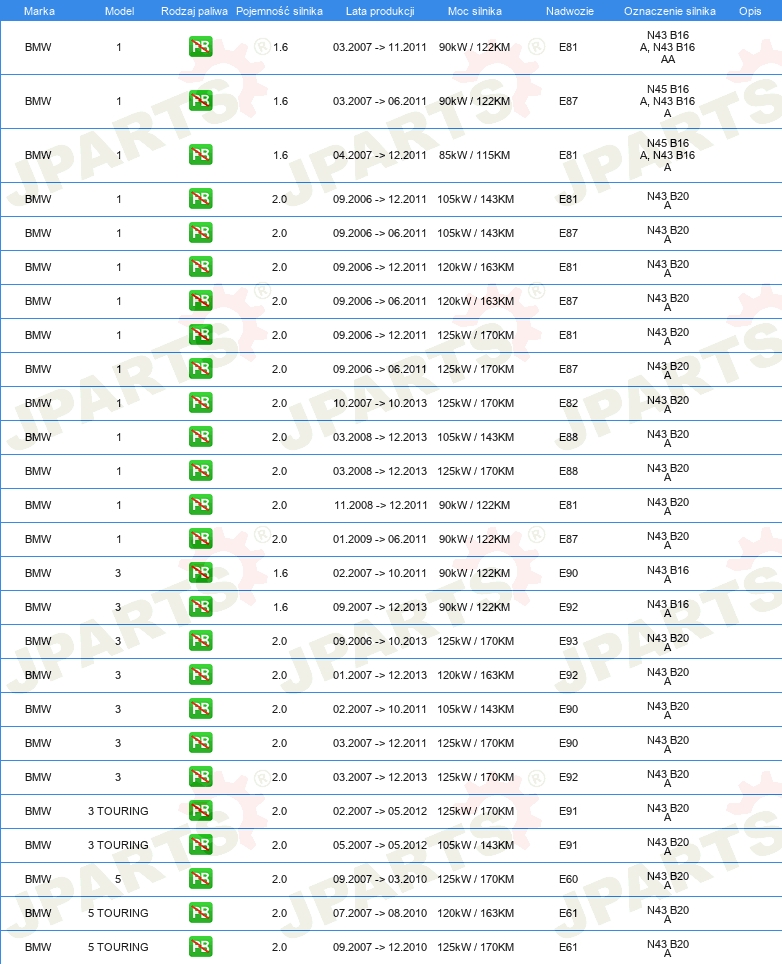
Task: Click engine code N43 B16 A, N43 B16 AA
Action: click(668, 47)
